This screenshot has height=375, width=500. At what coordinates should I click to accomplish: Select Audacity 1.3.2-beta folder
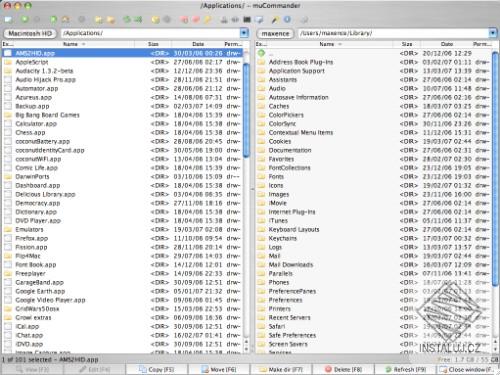click(123, 71)
